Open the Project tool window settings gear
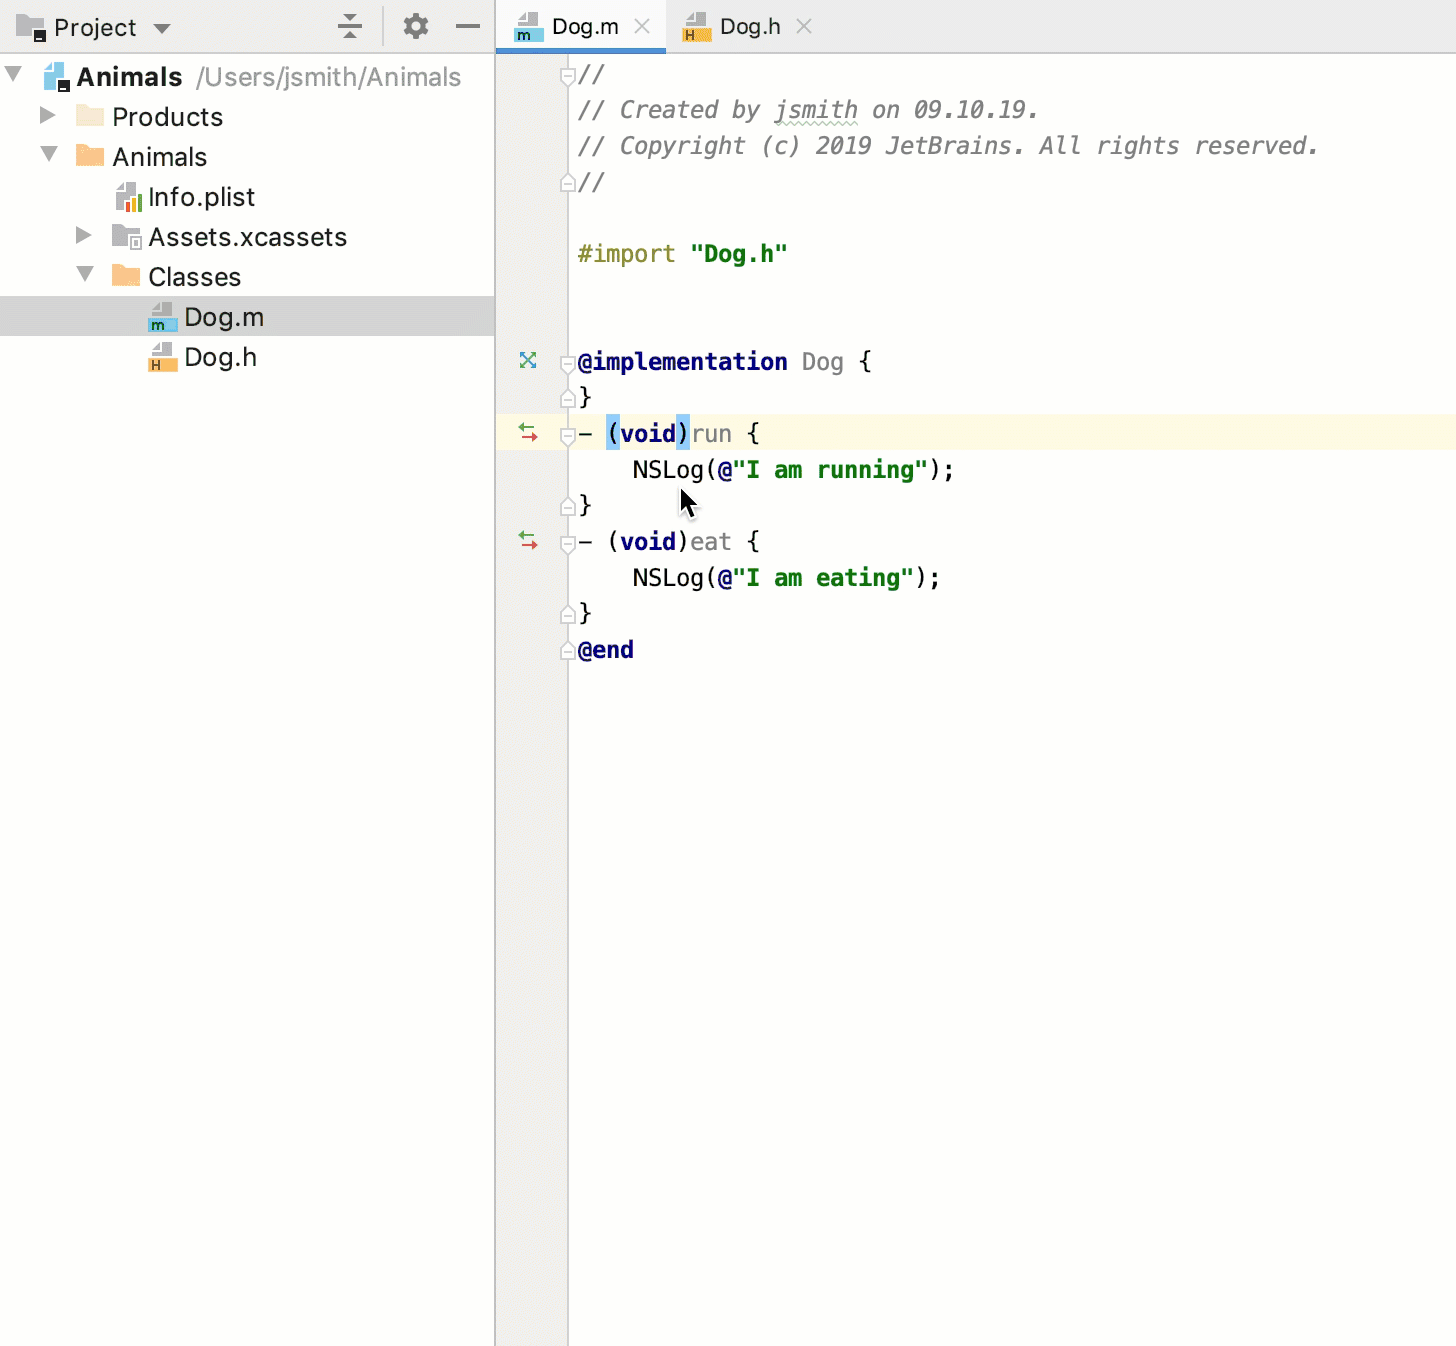 [x=415, y=27]
